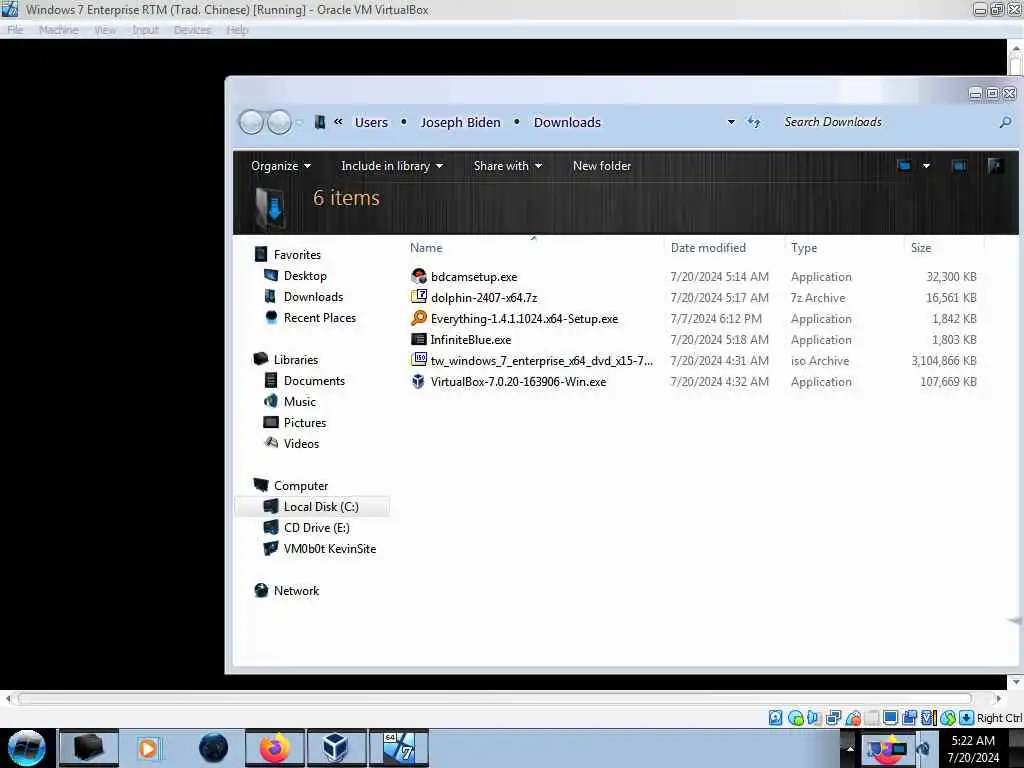The image size is (1024, 768).
Task: Open Music library in sidebar
Action: pos(289,401)
